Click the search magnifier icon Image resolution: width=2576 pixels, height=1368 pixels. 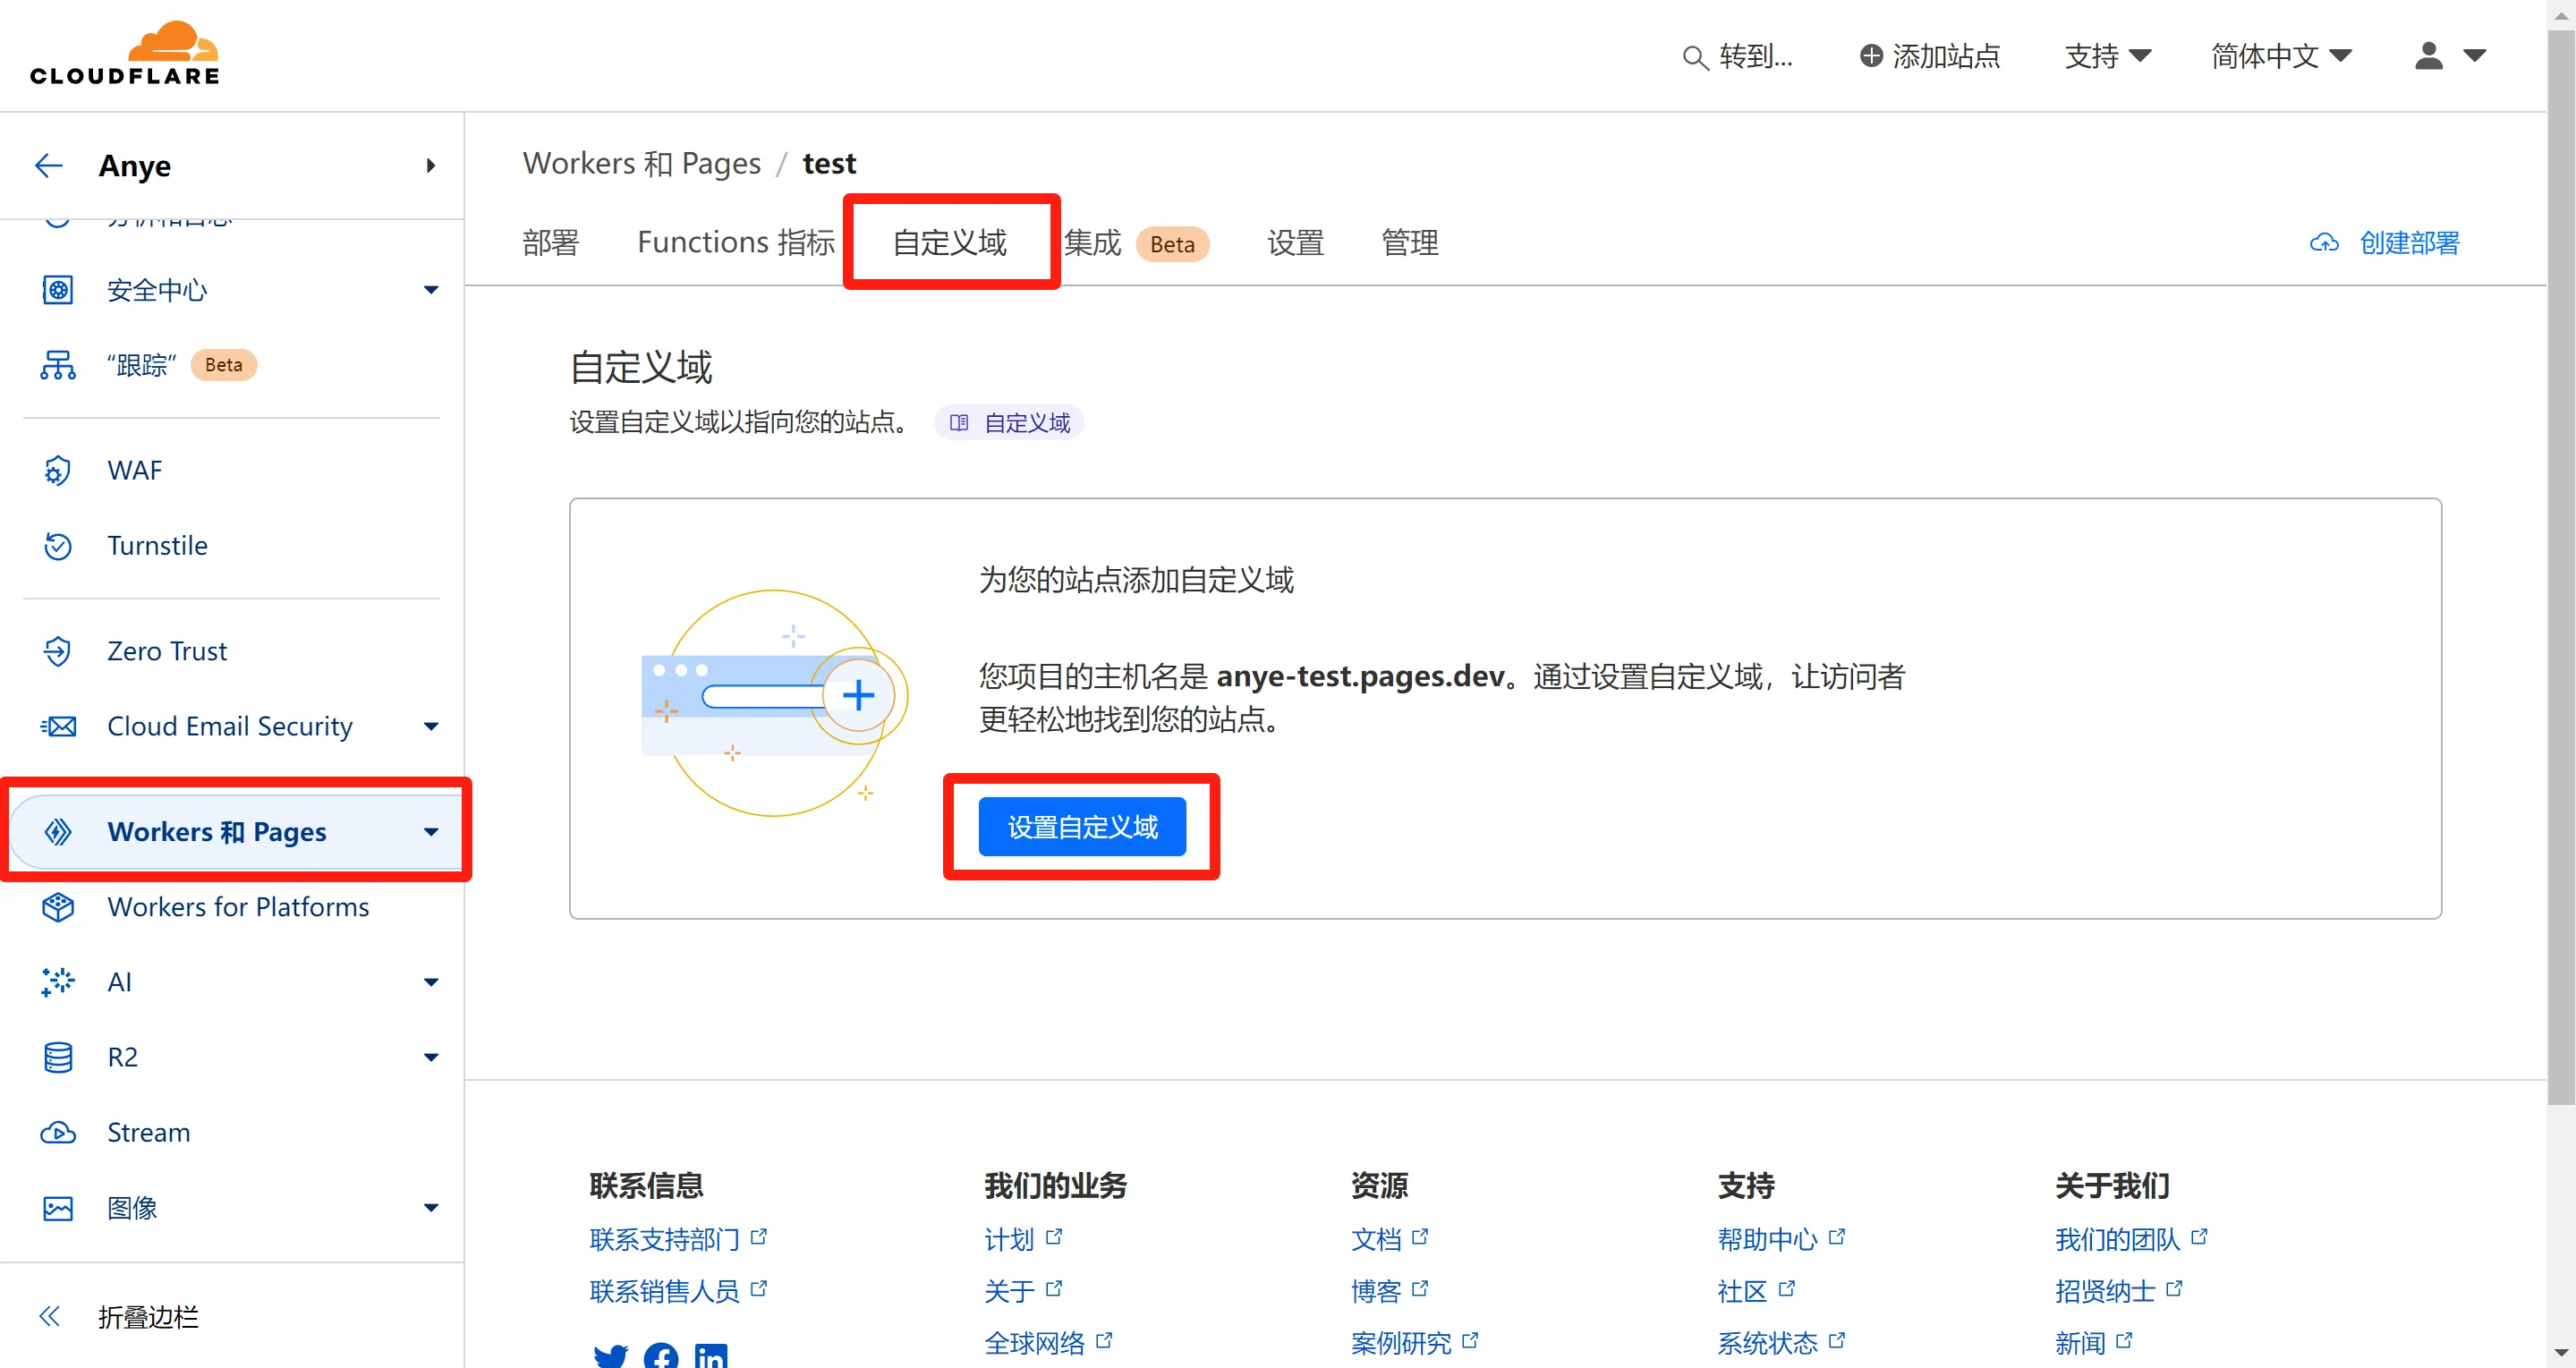point(1694,58)
